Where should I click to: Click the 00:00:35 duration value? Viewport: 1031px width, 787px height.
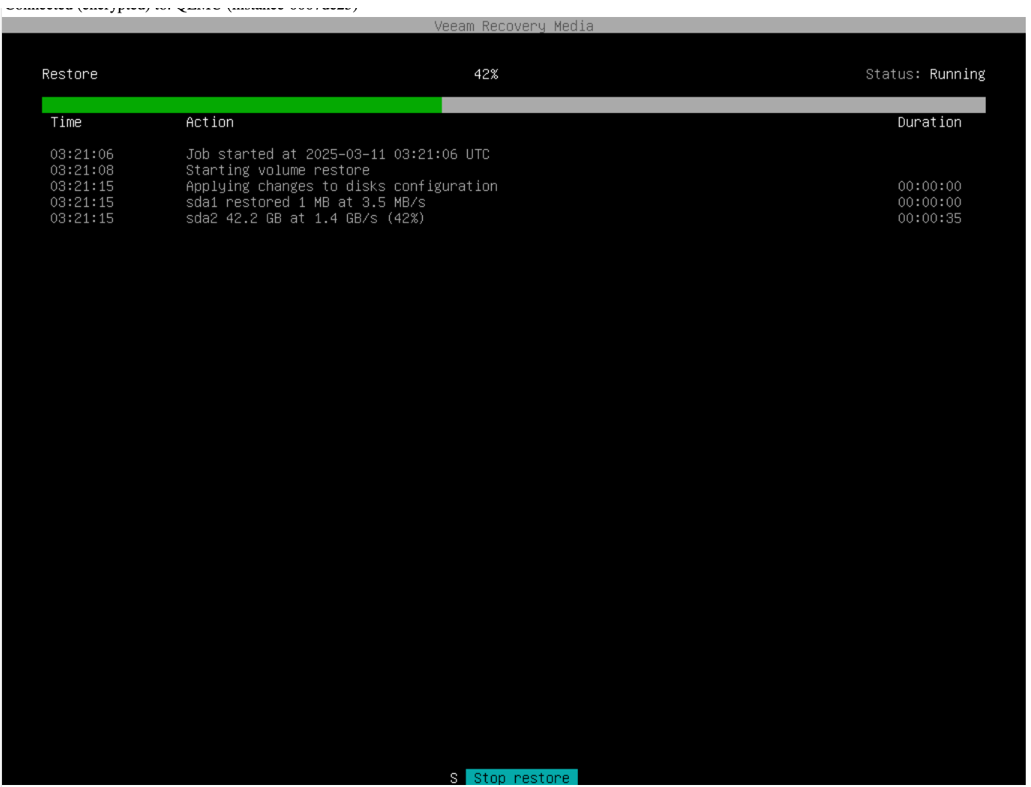tap(929, 218)
